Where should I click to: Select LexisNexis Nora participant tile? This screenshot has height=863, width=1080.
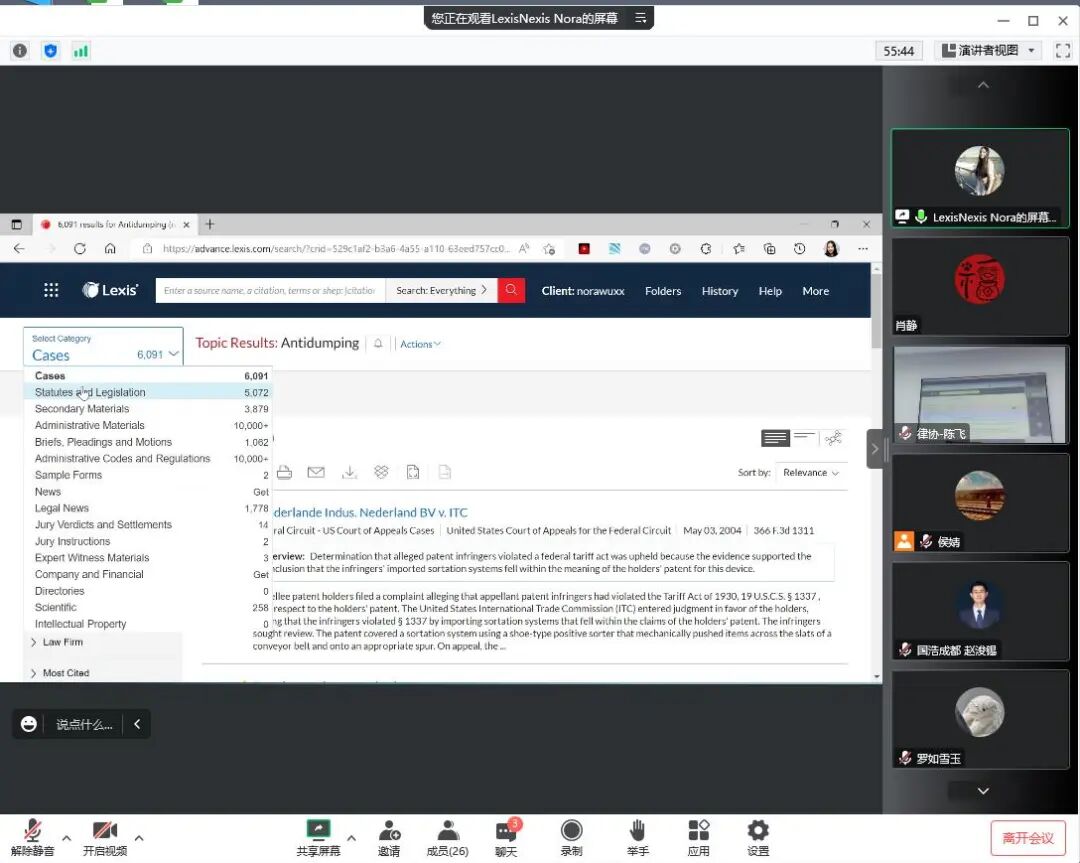click(x=980, y=178)
